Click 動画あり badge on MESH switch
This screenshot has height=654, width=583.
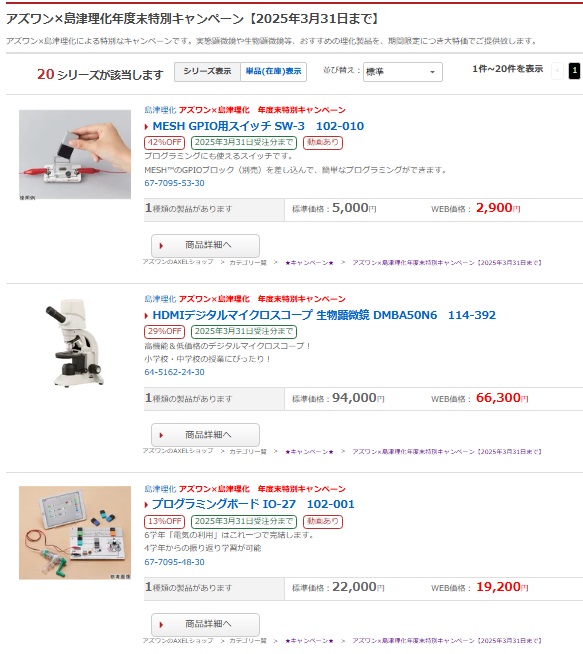point(323,143)
